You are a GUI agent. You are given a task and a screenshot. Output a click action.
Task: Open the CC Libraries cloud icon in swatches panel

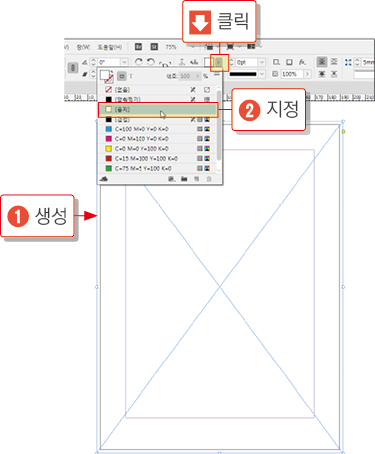[104, 179]
